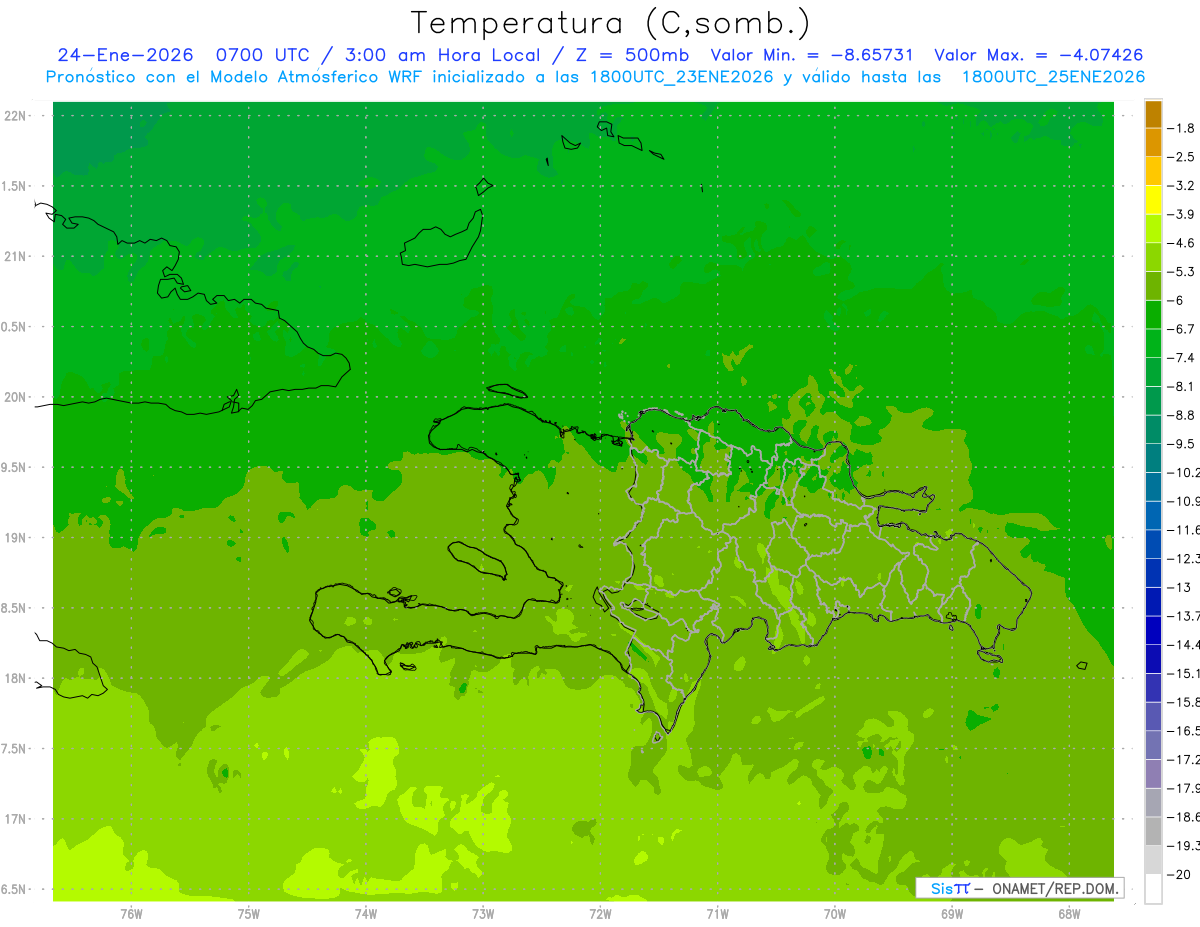Click the orange swatch between -1.8 and -2.5
This screenshot has width=1200, height=927.
coord(1153,143)
